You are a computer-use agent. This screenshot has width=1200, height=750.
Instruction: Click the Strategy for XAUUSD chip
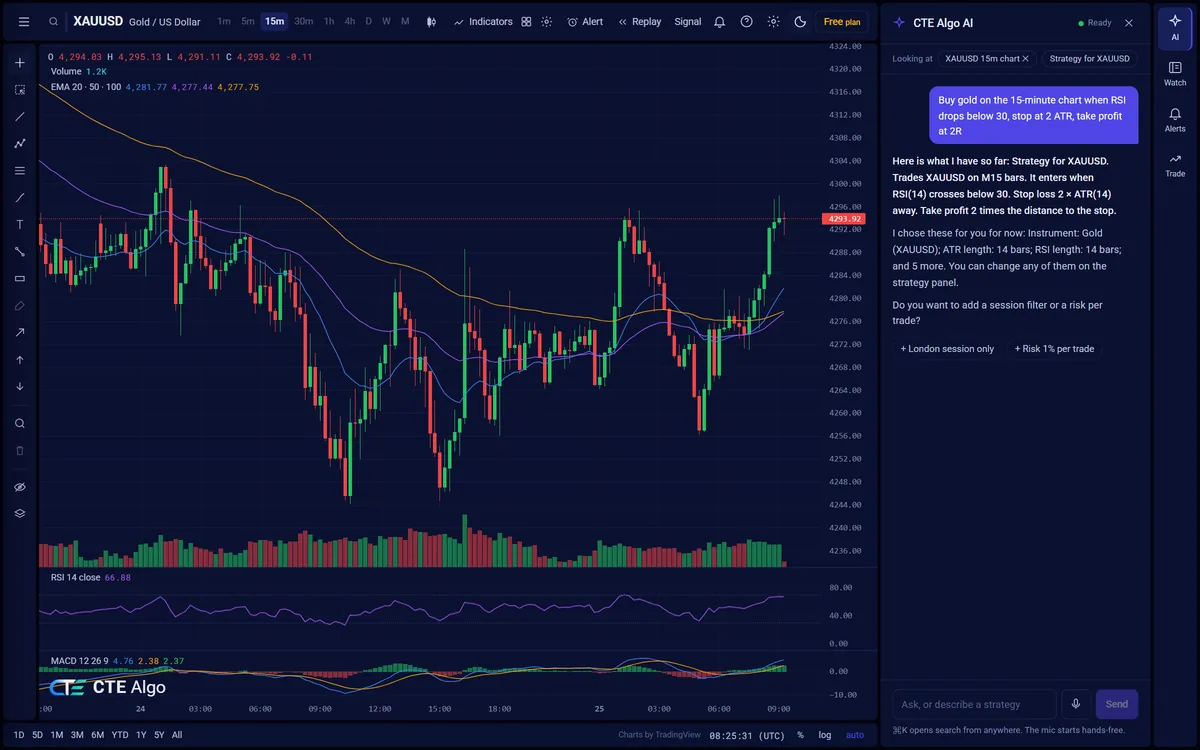pyautogui.click(x=1089, y=59)
